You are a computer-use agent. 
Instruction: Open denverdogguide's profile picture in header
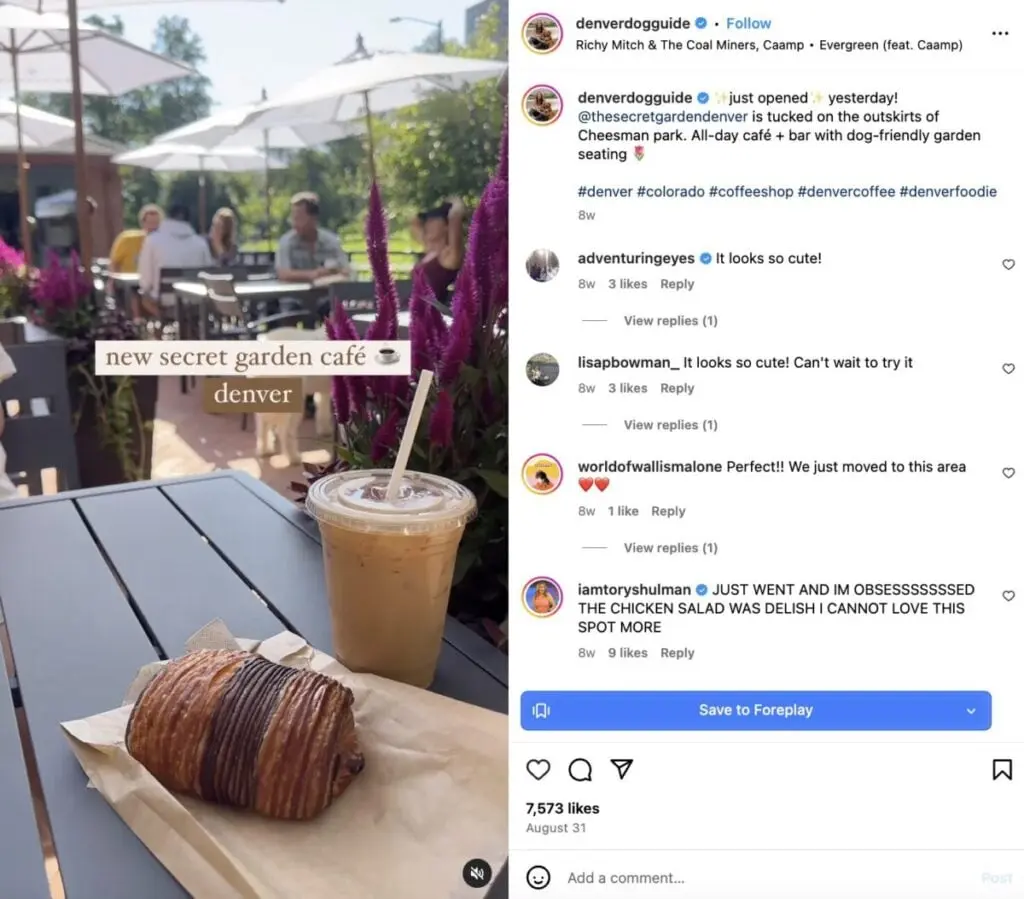tap(542, 33)
